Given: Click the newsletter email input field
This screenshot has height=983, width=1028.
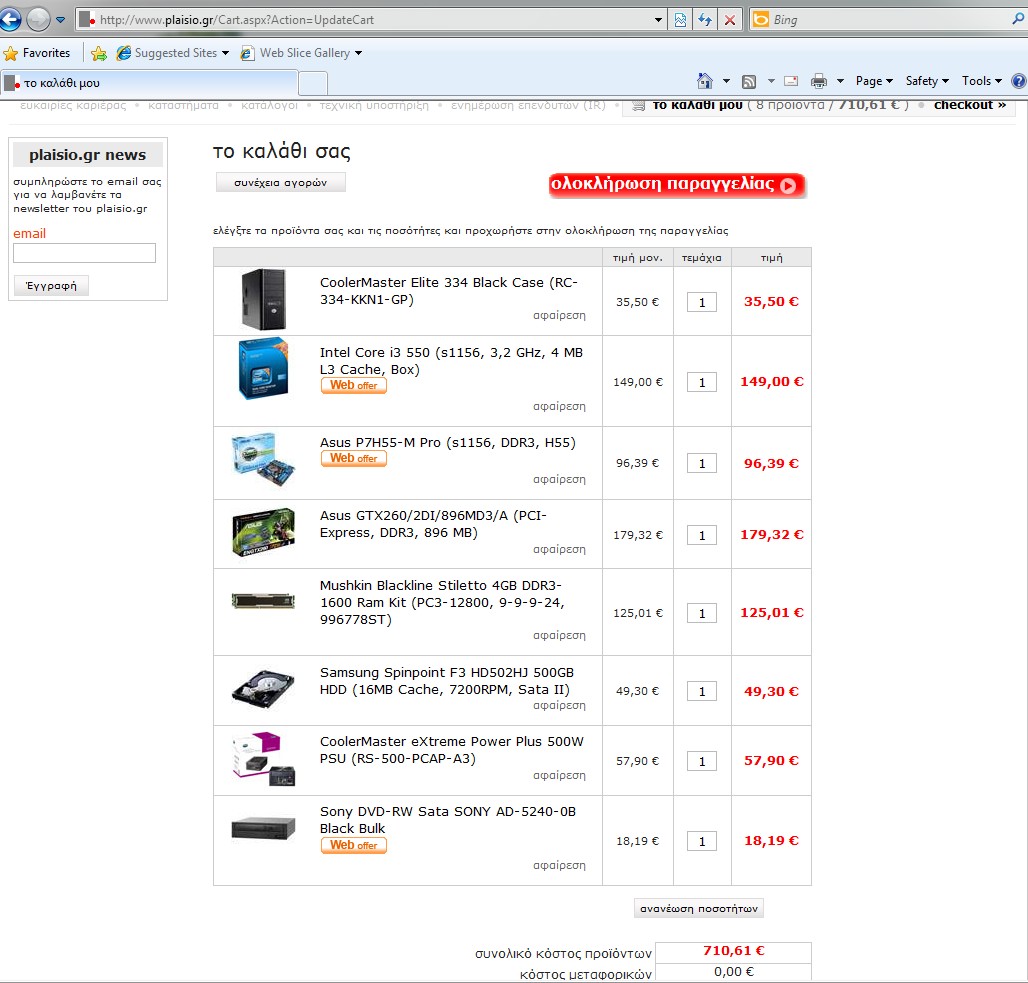Looking at the screenshot, I should point(85,253).
